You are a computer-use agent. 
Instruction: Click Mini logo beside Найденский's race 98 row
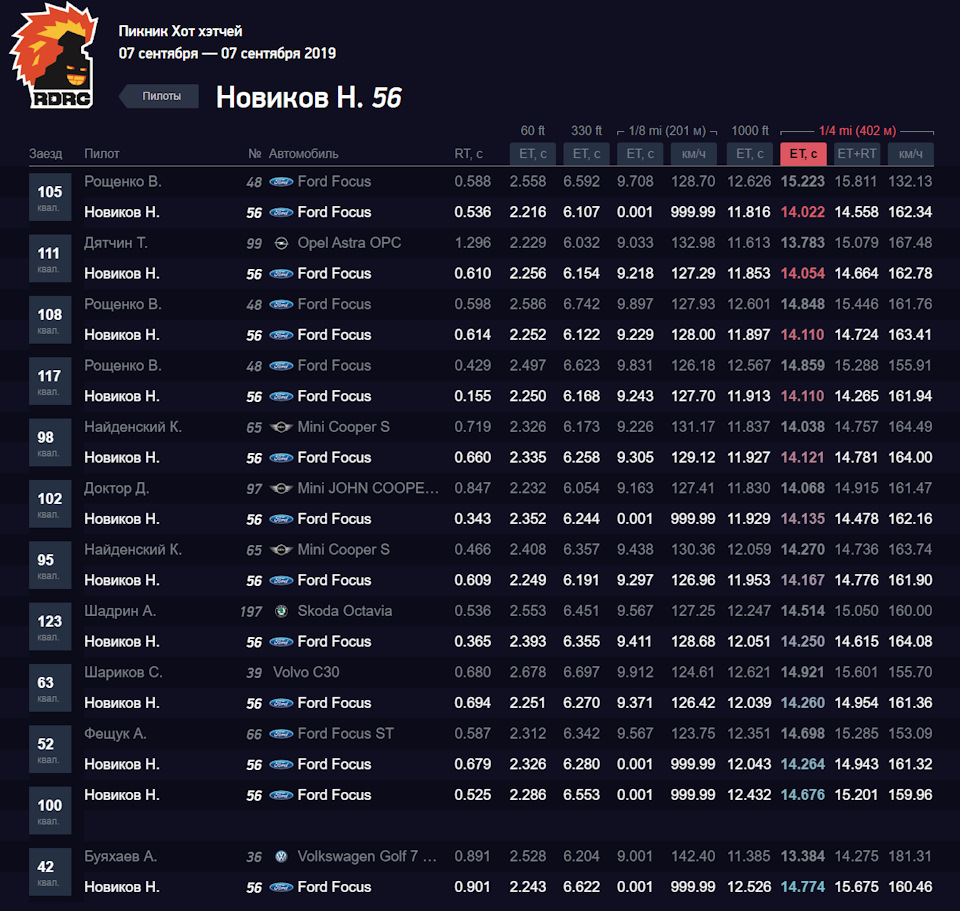(281, 427)
